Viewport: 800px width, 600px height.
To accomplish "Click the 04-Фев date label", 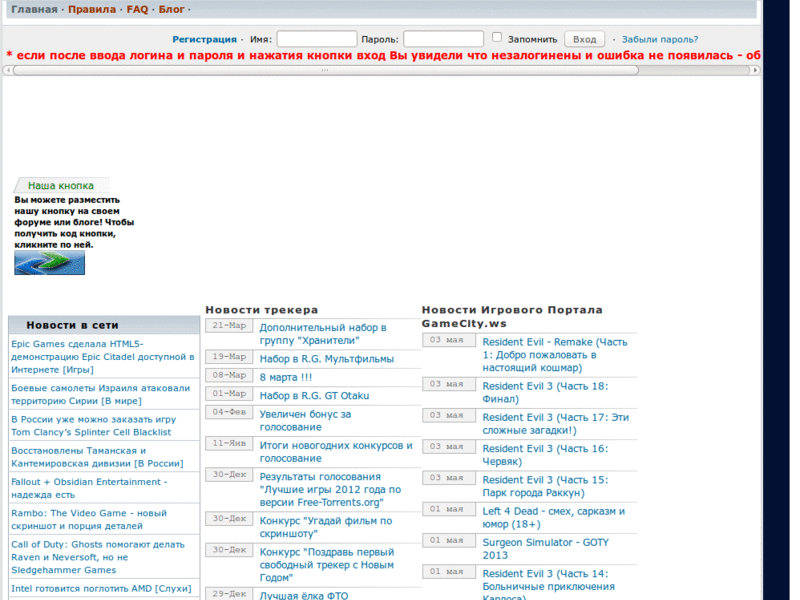I will [229, 412].
